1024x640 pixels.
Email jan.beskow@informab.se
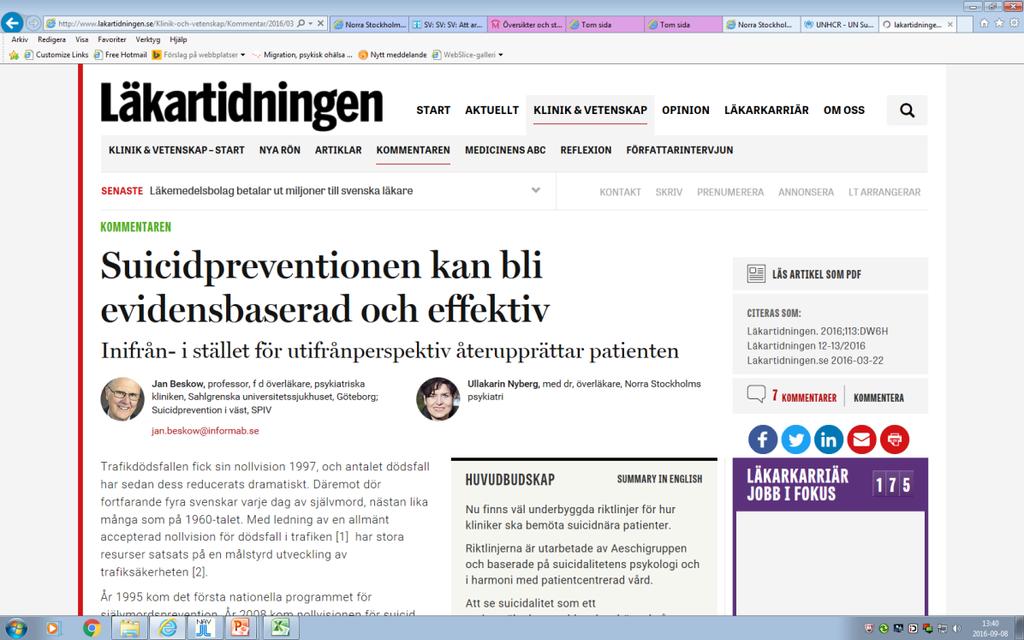205,431
